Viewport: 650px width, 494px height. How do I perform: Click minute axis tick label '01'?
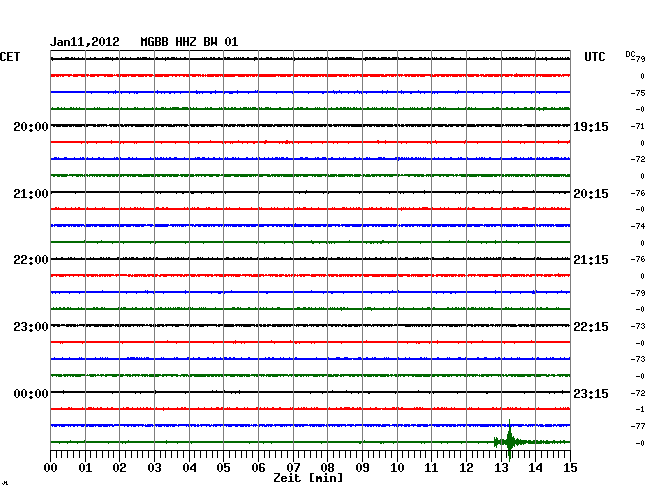(85, 468)
